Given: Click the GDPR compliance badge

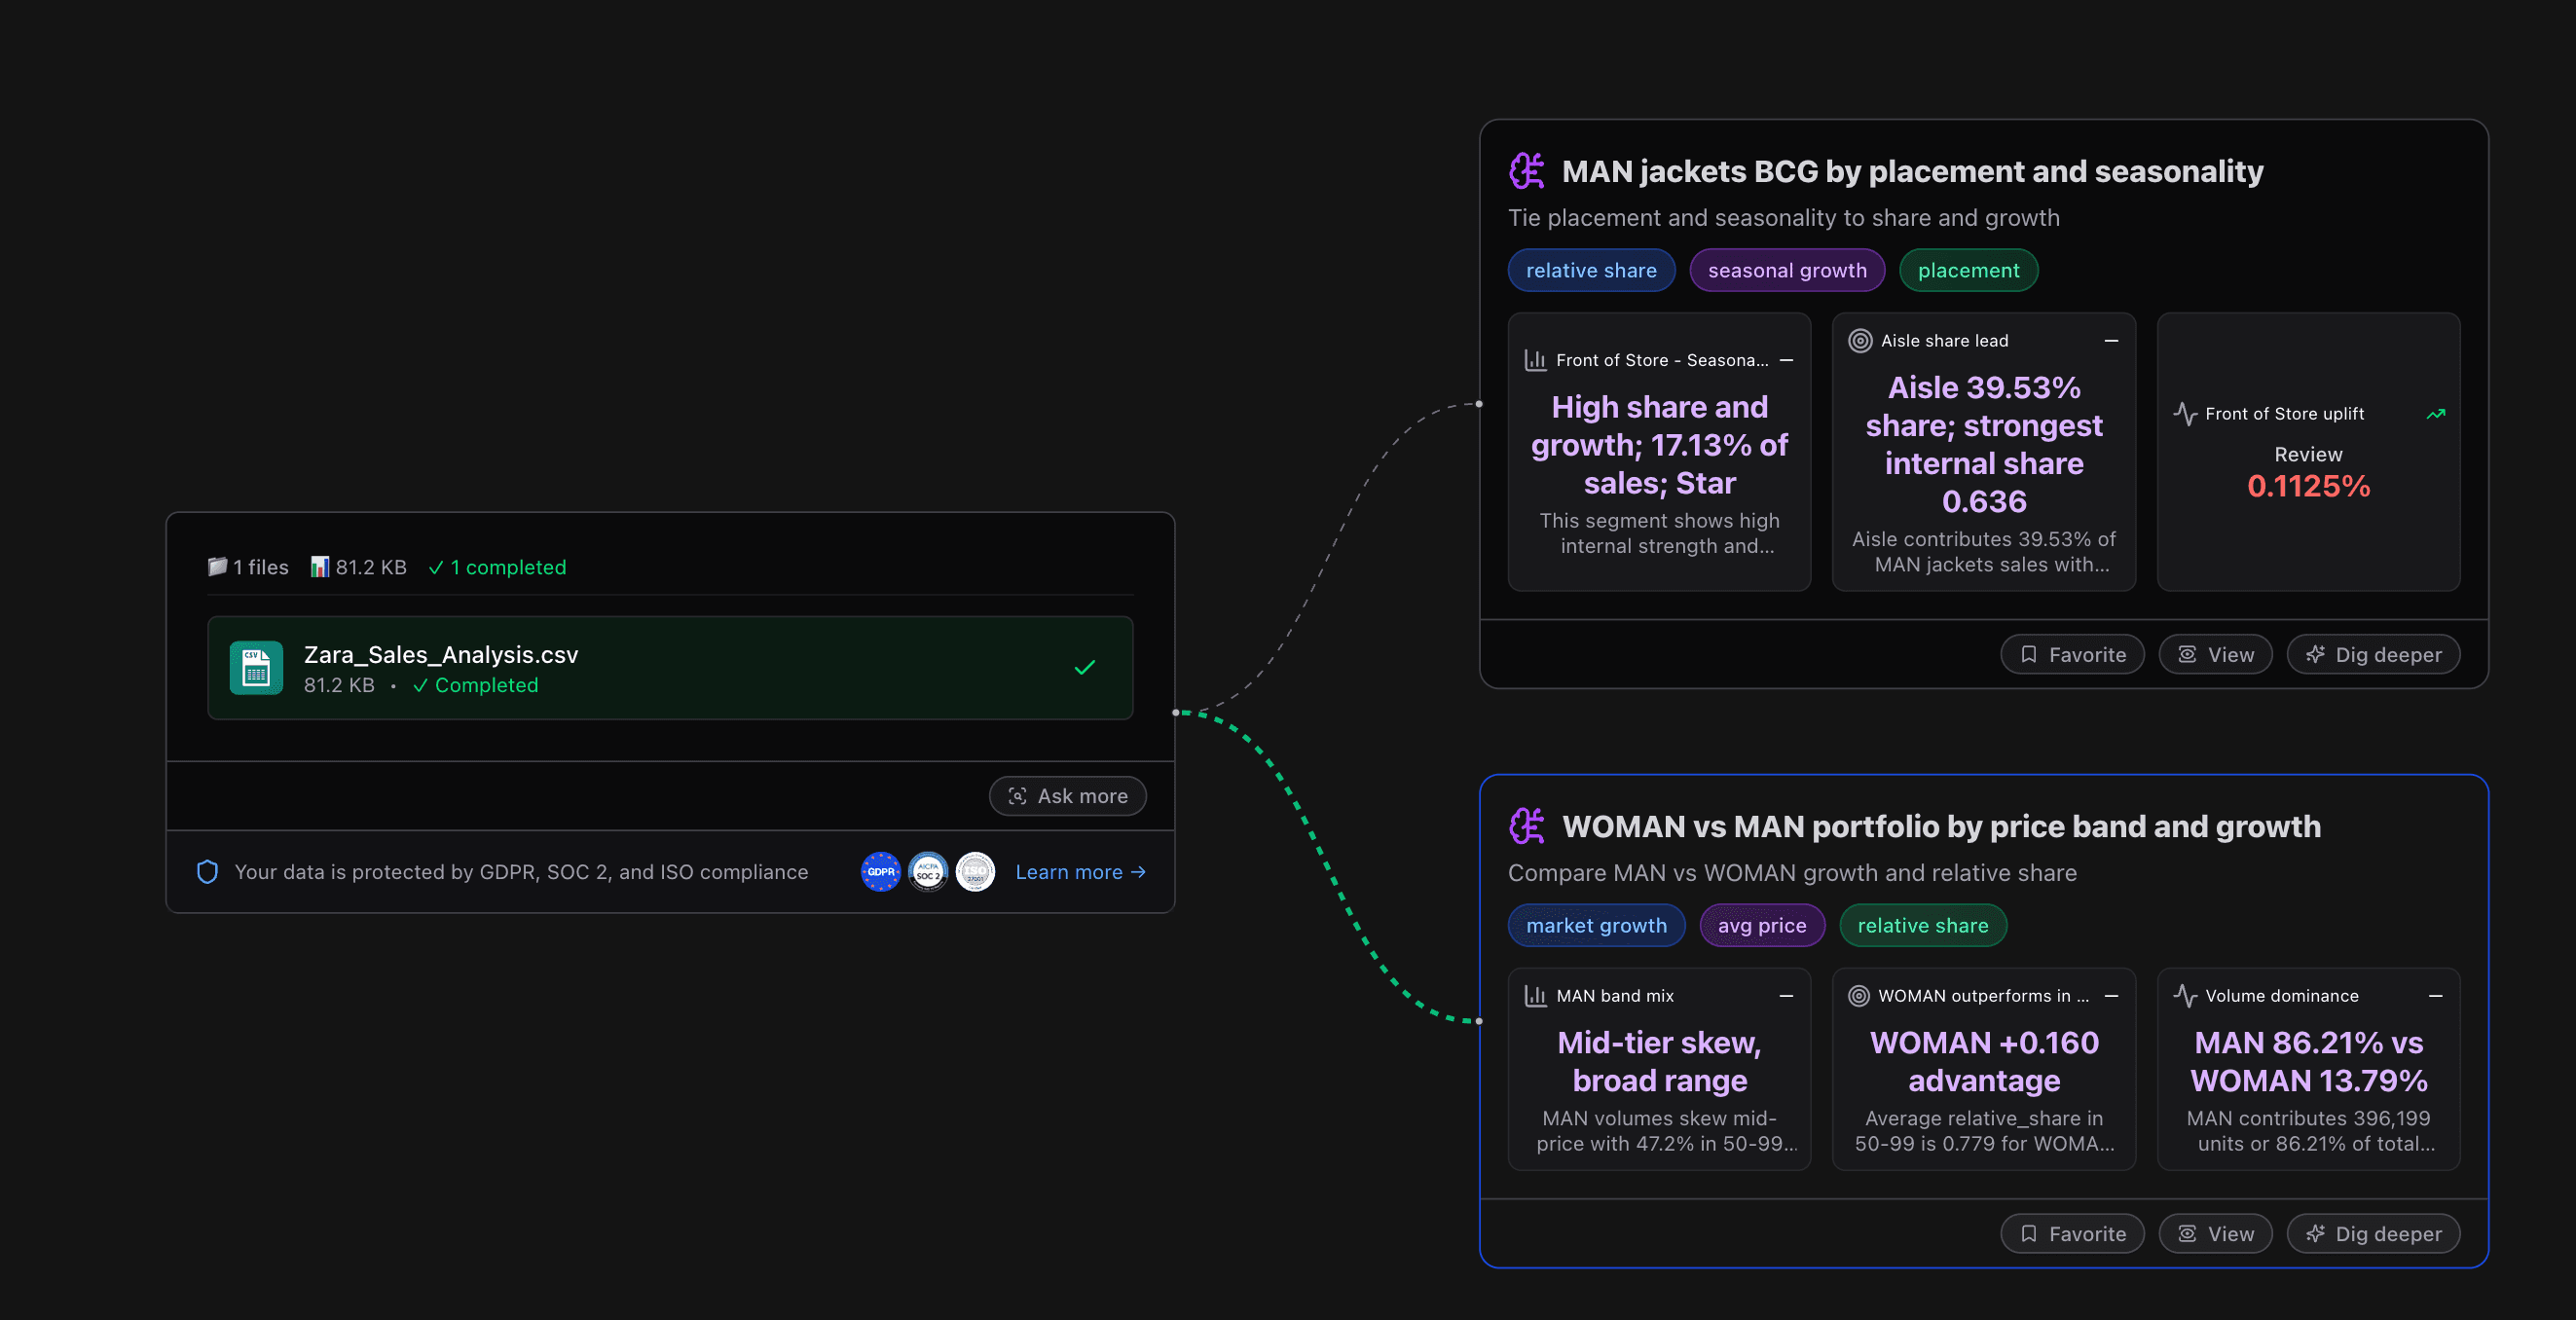Looking at the screenshot, I should 881,872.
